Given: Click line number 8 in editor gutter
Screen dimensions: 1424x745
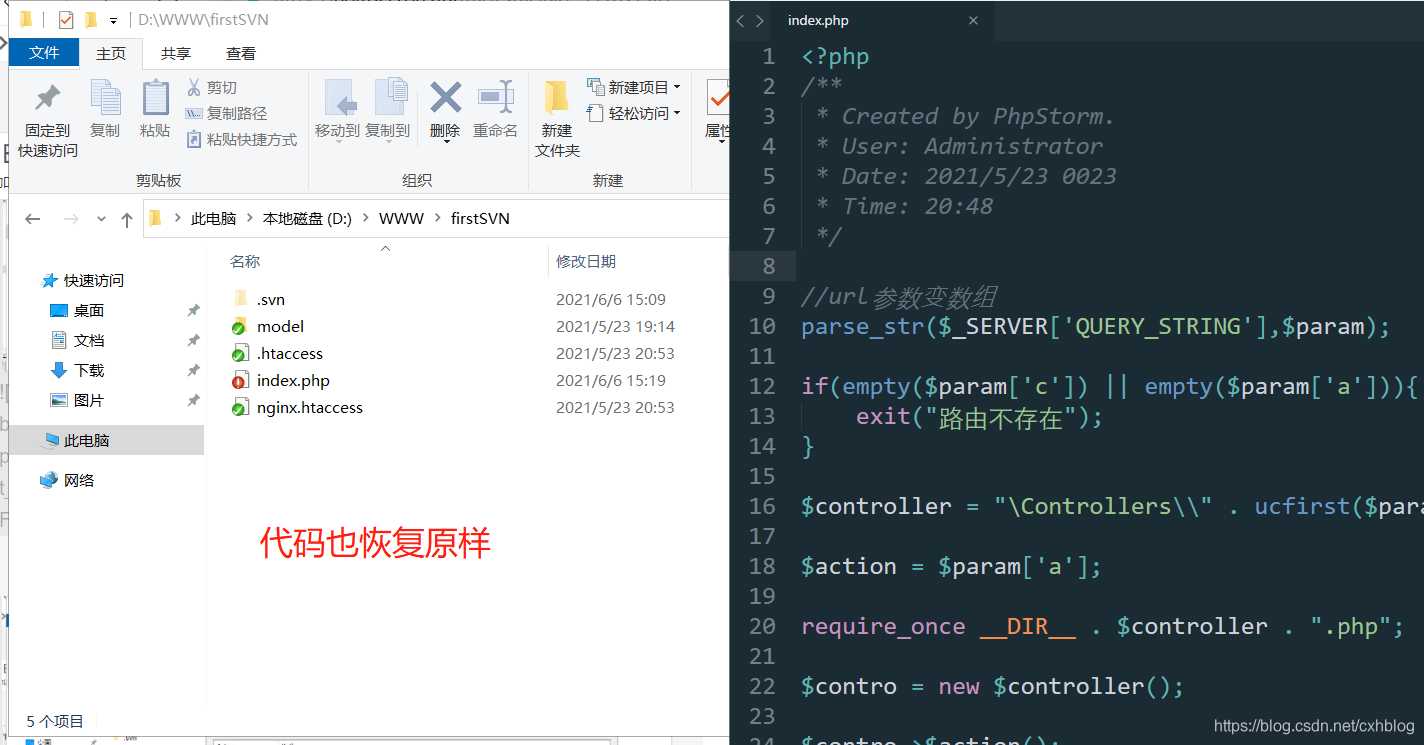Looking at the screenshot, I should pos(768,266).
